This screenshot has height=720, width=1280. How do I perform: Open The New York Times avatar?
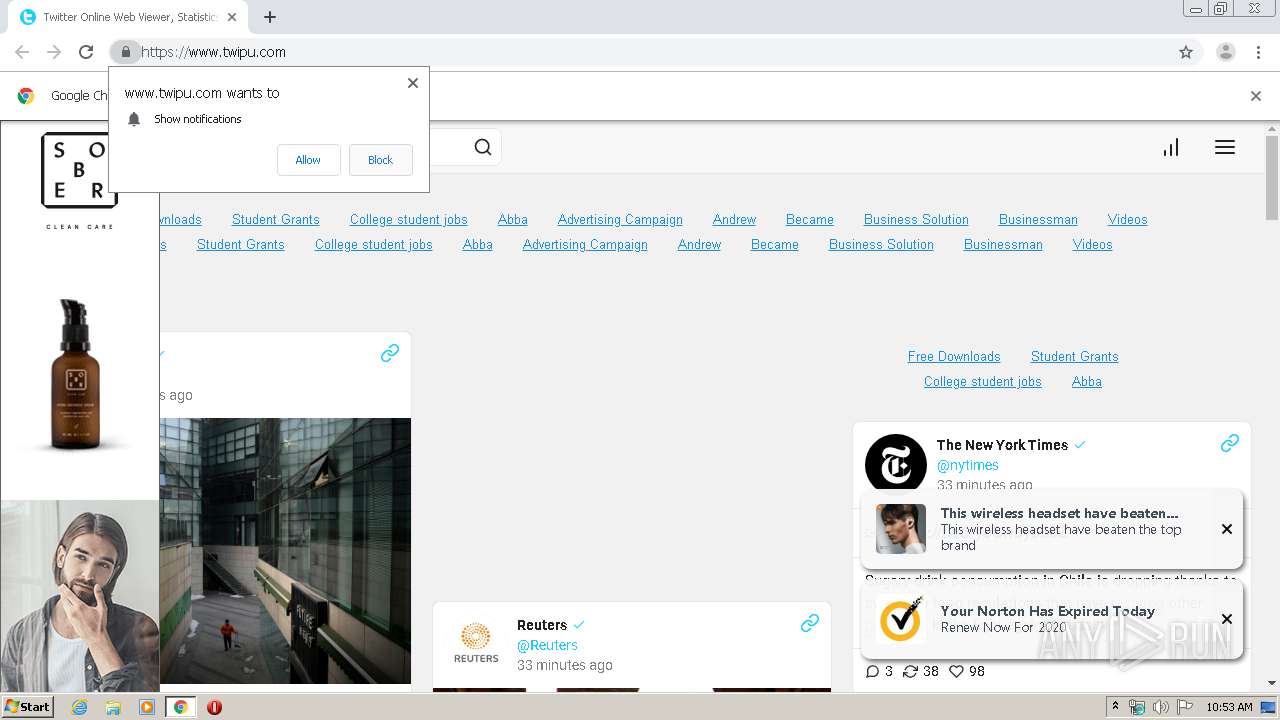click(895, 464)
